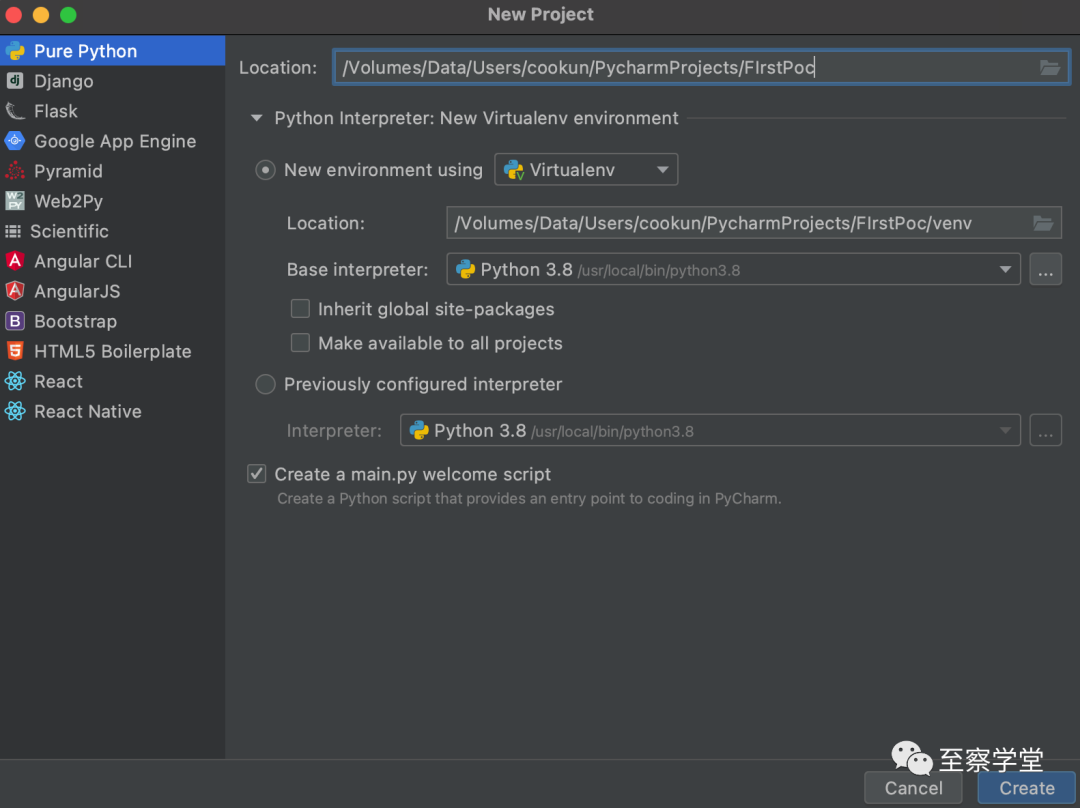1080x808 pixels.
Task: Open the Virtualenv environment type dropdown
Action: pos(586,170)
